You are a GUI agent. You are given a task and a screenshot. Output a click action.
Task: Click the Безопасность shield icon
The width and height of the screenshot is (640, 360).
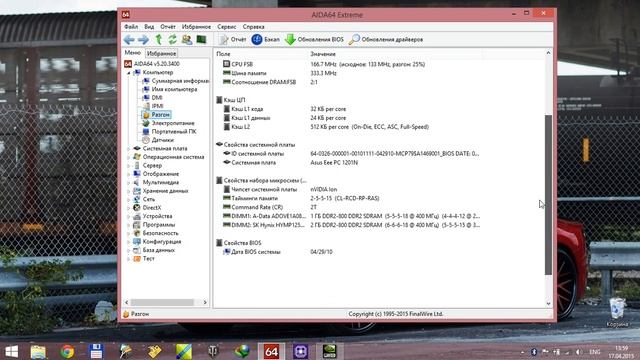coord(137,233)
